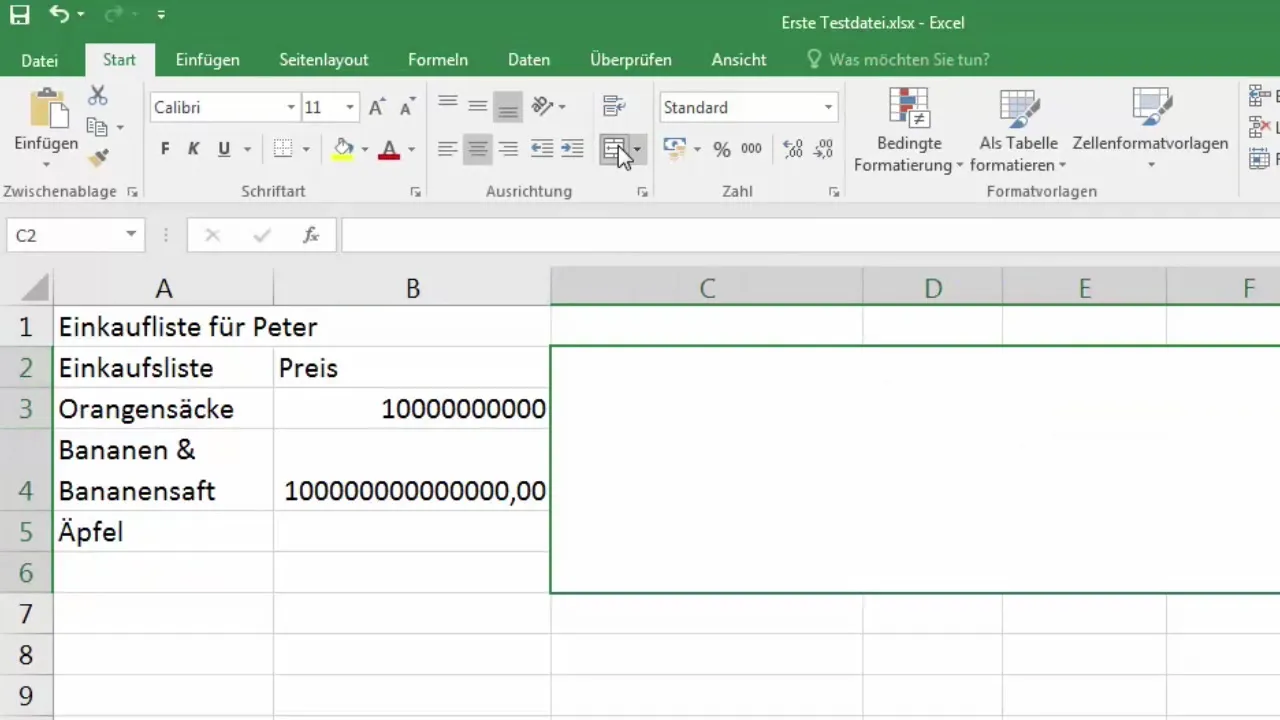Apply red font color A
Viewport: 1280px width, 720px height.
point(390,149)
